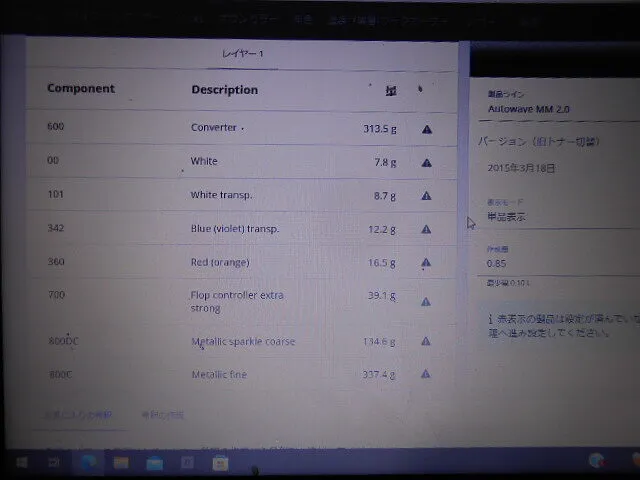Click warning icon next to Metallic sparkle coarse

click(x=426, y=341)
